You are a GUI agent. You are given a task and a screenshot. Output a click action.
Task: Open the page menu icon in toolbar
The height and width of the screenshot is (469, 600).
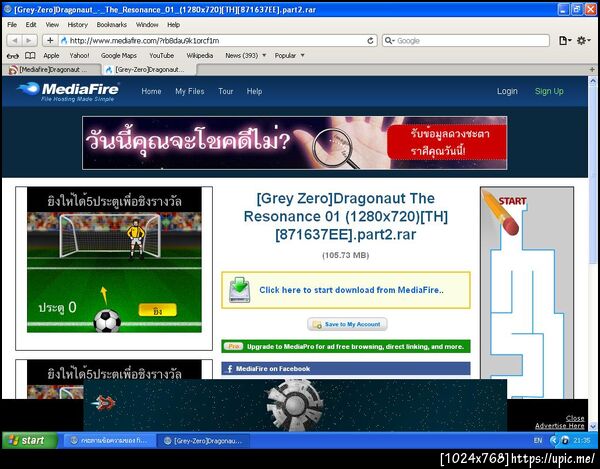[x=565, y=41]
